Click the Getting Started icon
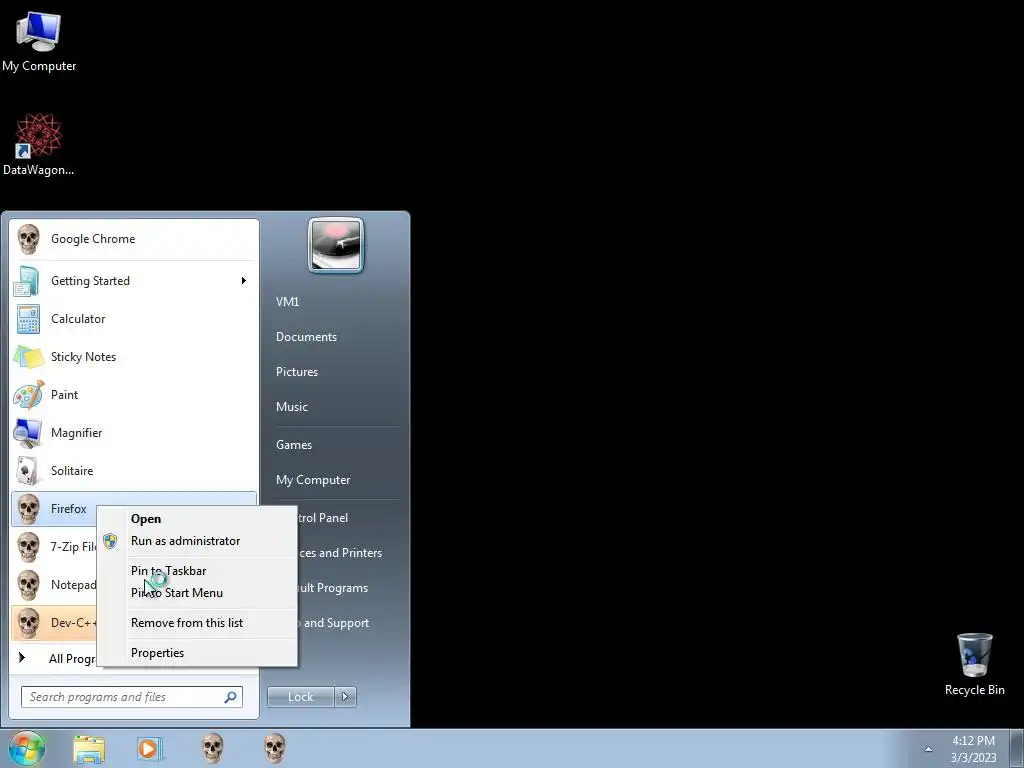1024x768 pixels. (27, 281)
